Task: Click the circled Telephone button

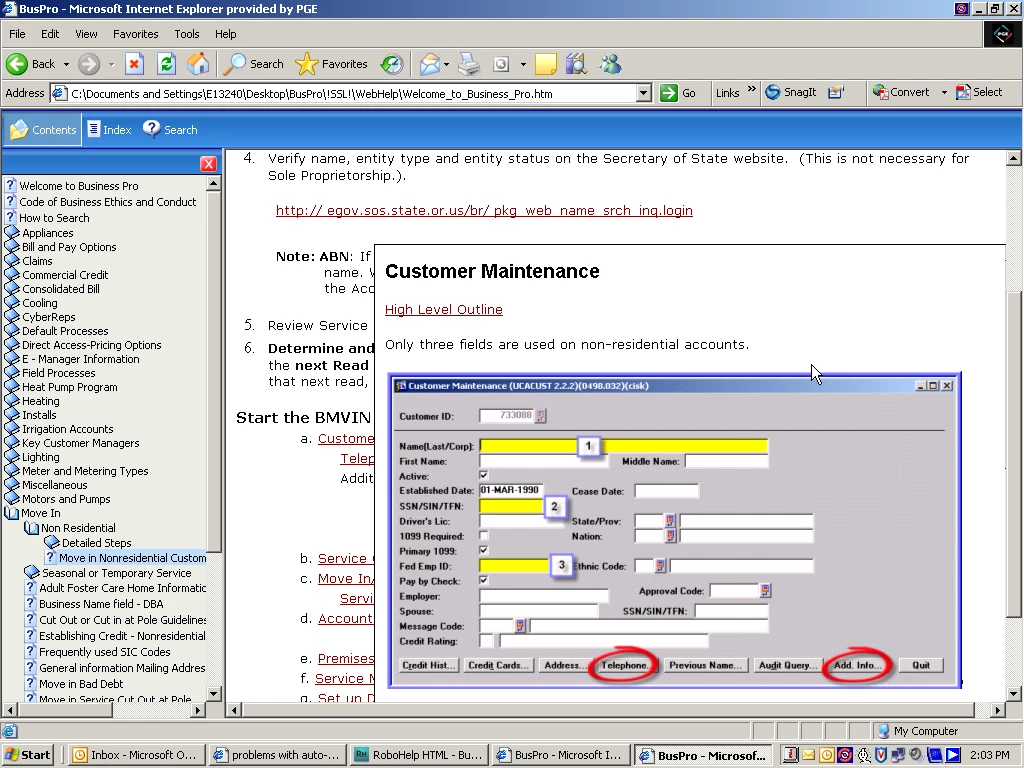Action: (624, 665)
